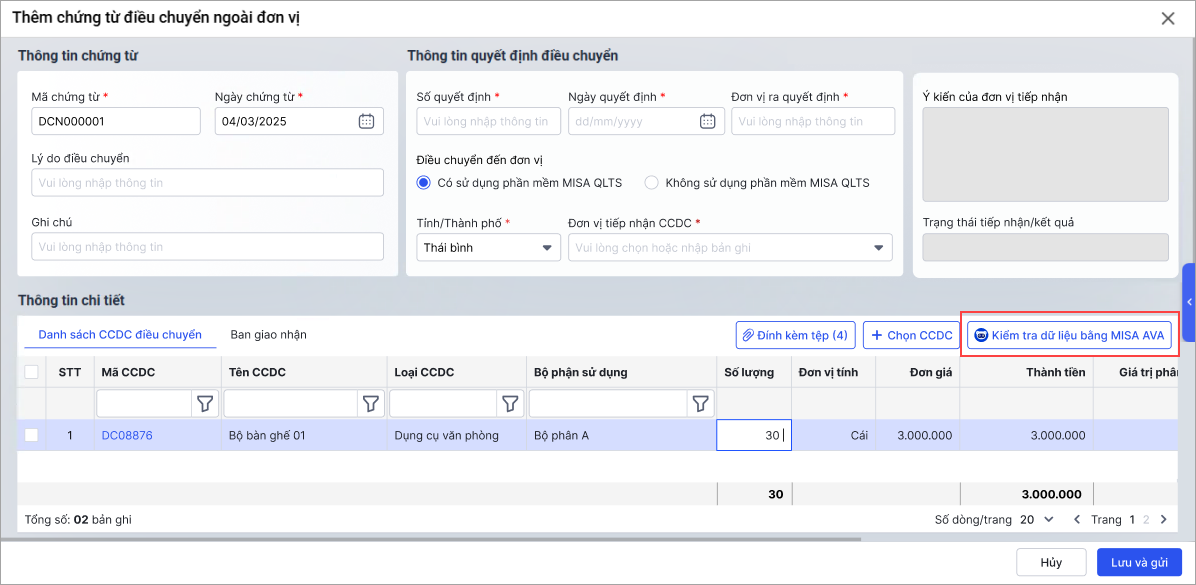Click filter icon in Bộ phận sử dụng column
This screenshot has width=1196, height=585.
coord(701,403)
